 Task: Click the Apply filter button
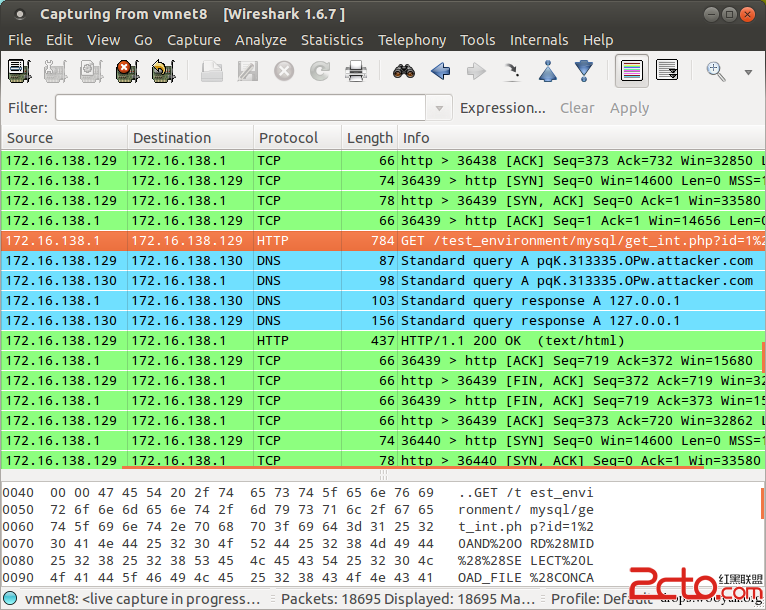pos(629,108)
